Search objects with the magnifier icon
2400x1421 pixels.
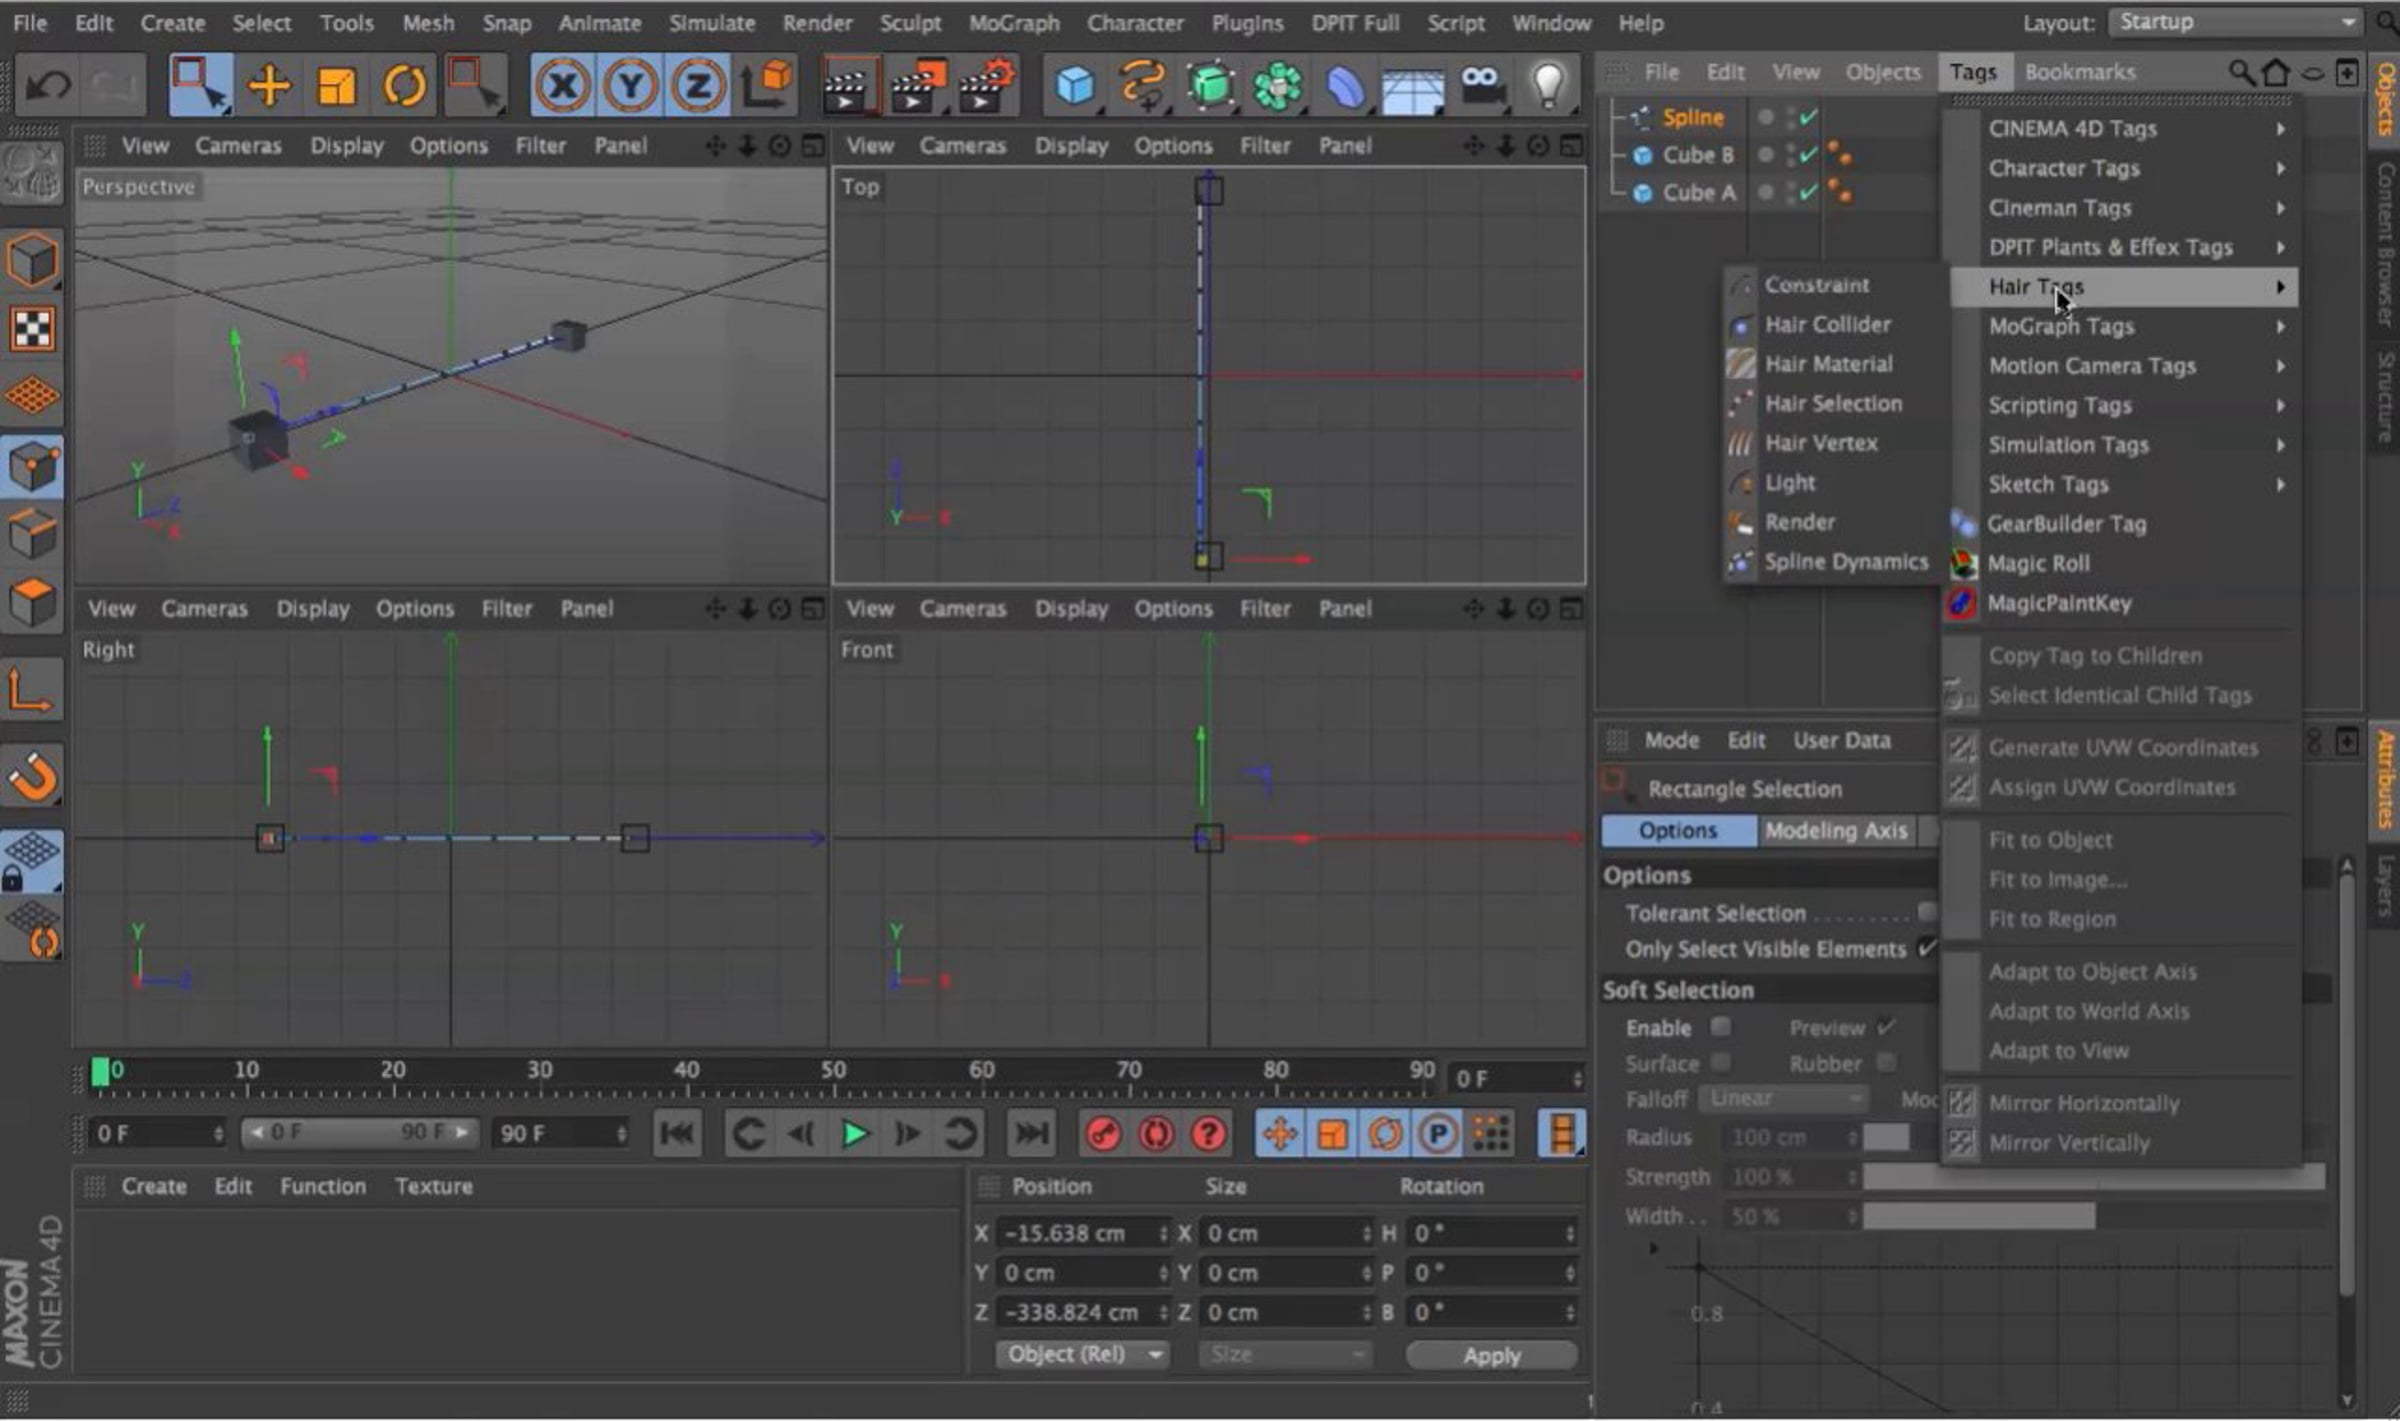[2241, 72]
